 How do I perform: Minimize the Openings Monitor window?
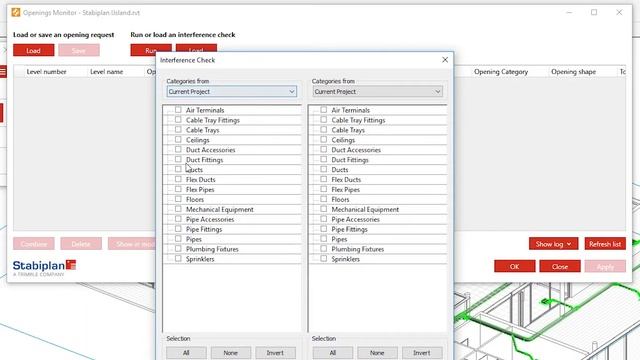tap(569, 12)
